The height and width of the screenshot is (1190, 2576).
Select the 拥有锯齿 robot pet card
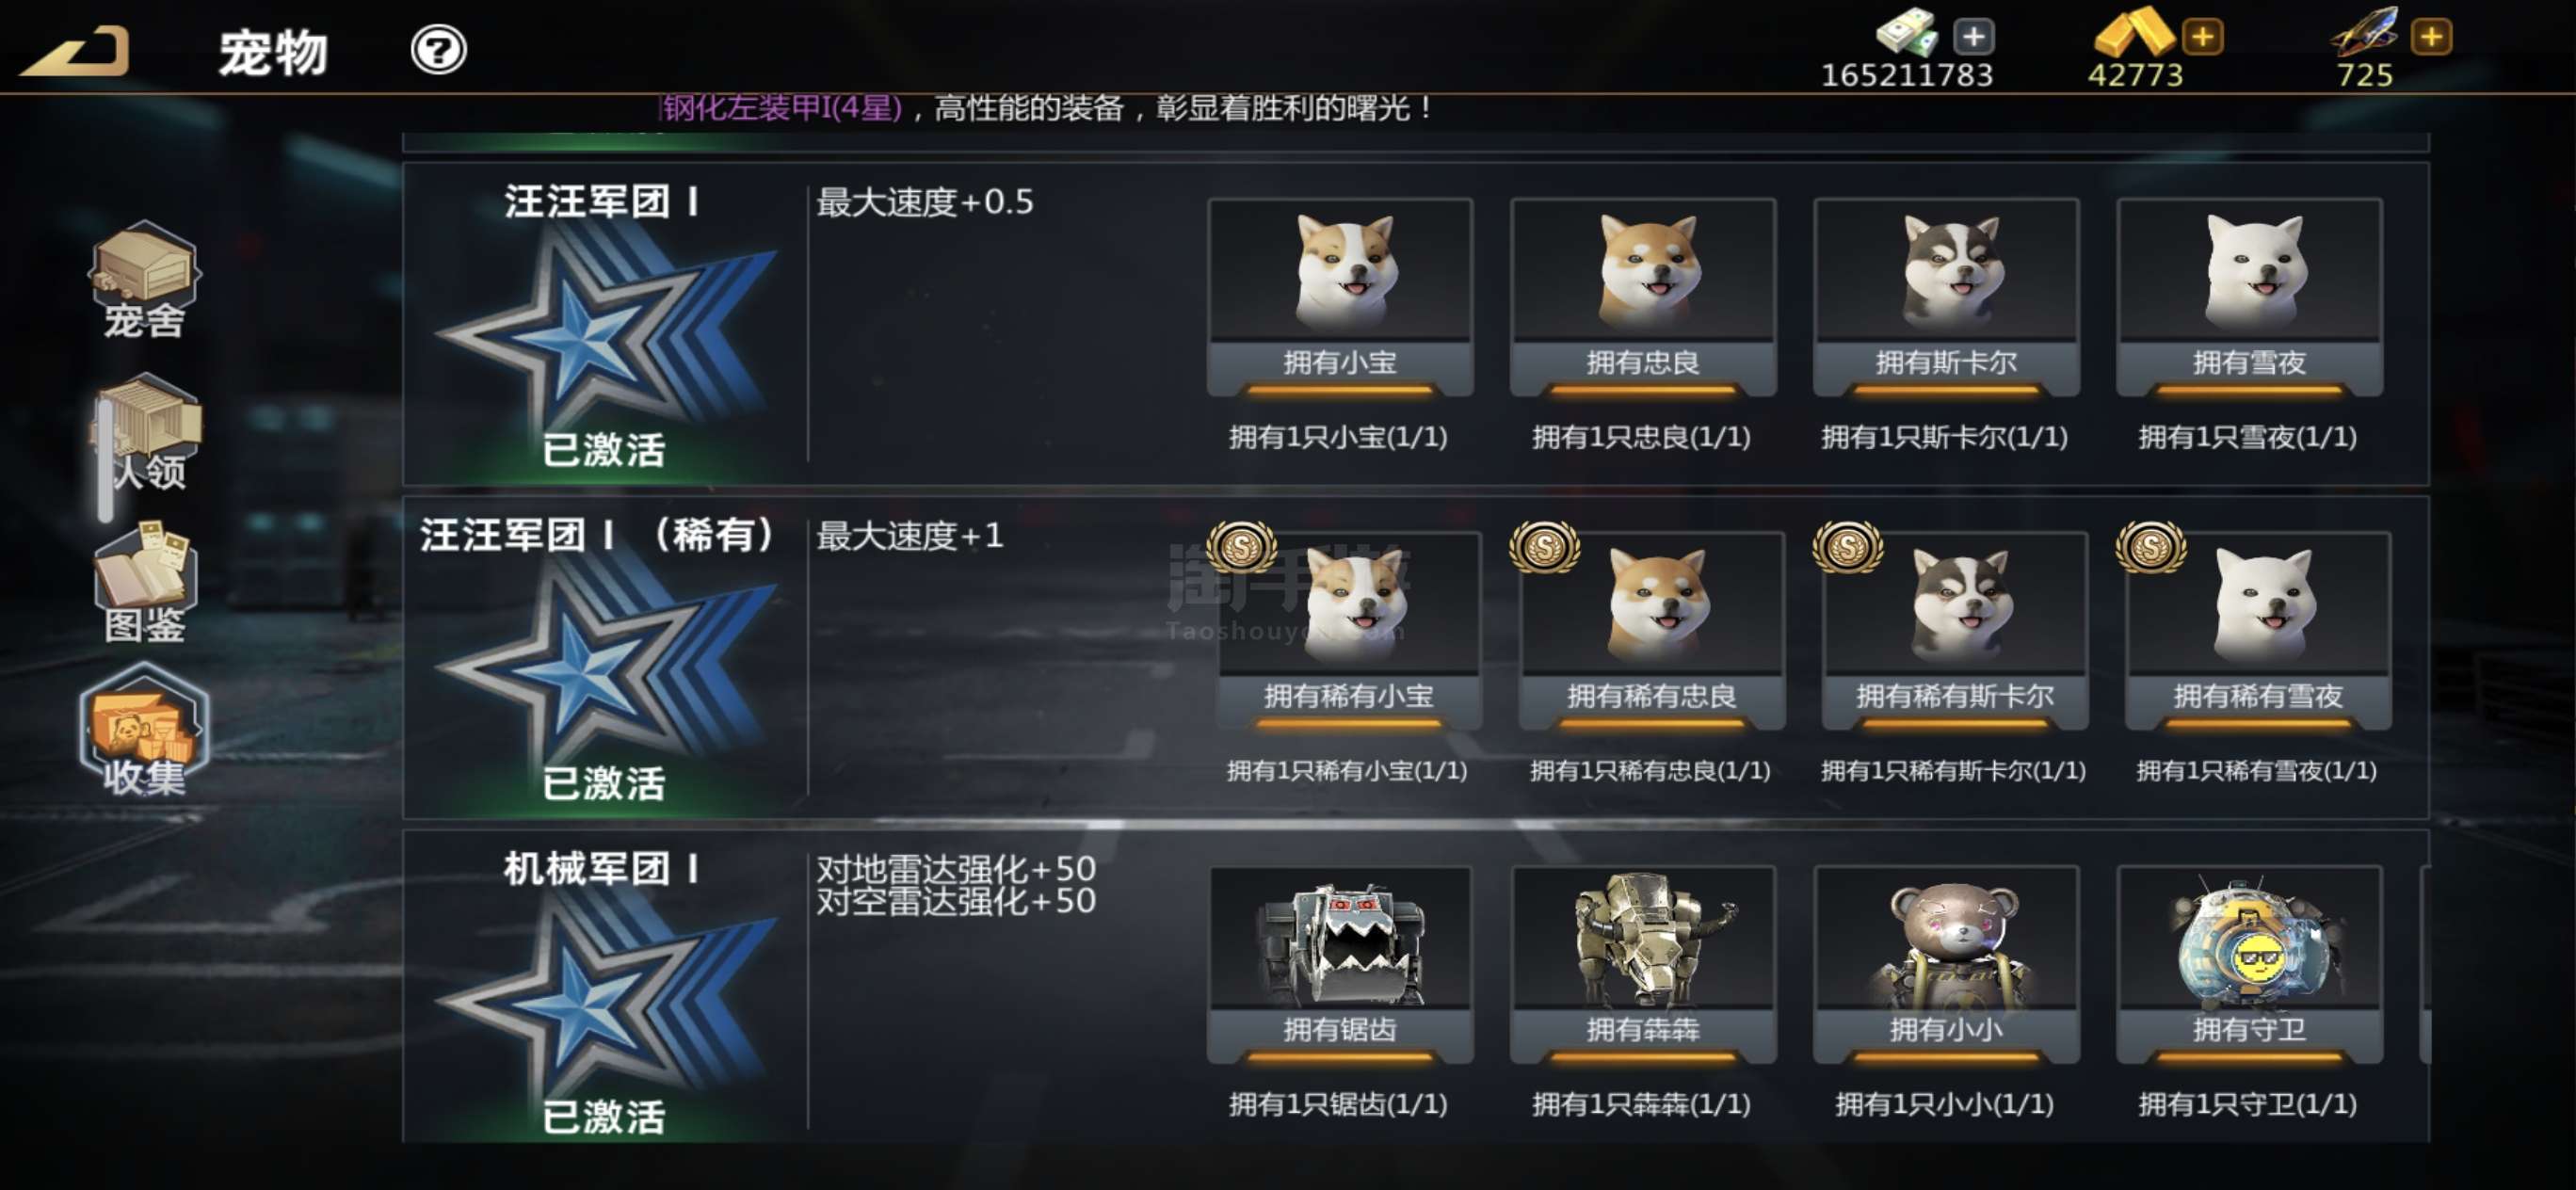tap(1340, 965)
